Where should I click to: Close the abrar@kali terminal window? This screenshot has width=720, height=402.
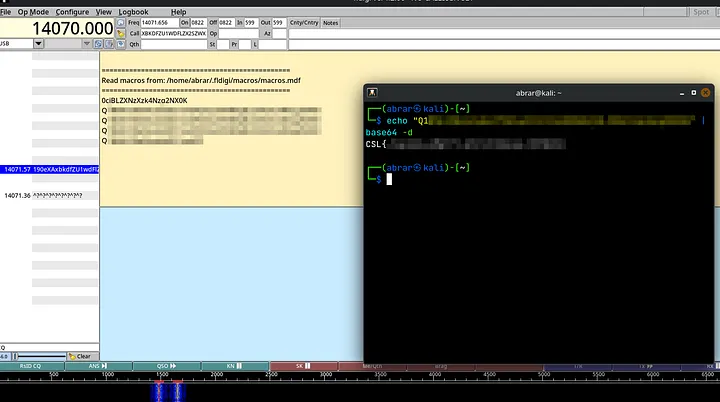click(706, 93)
